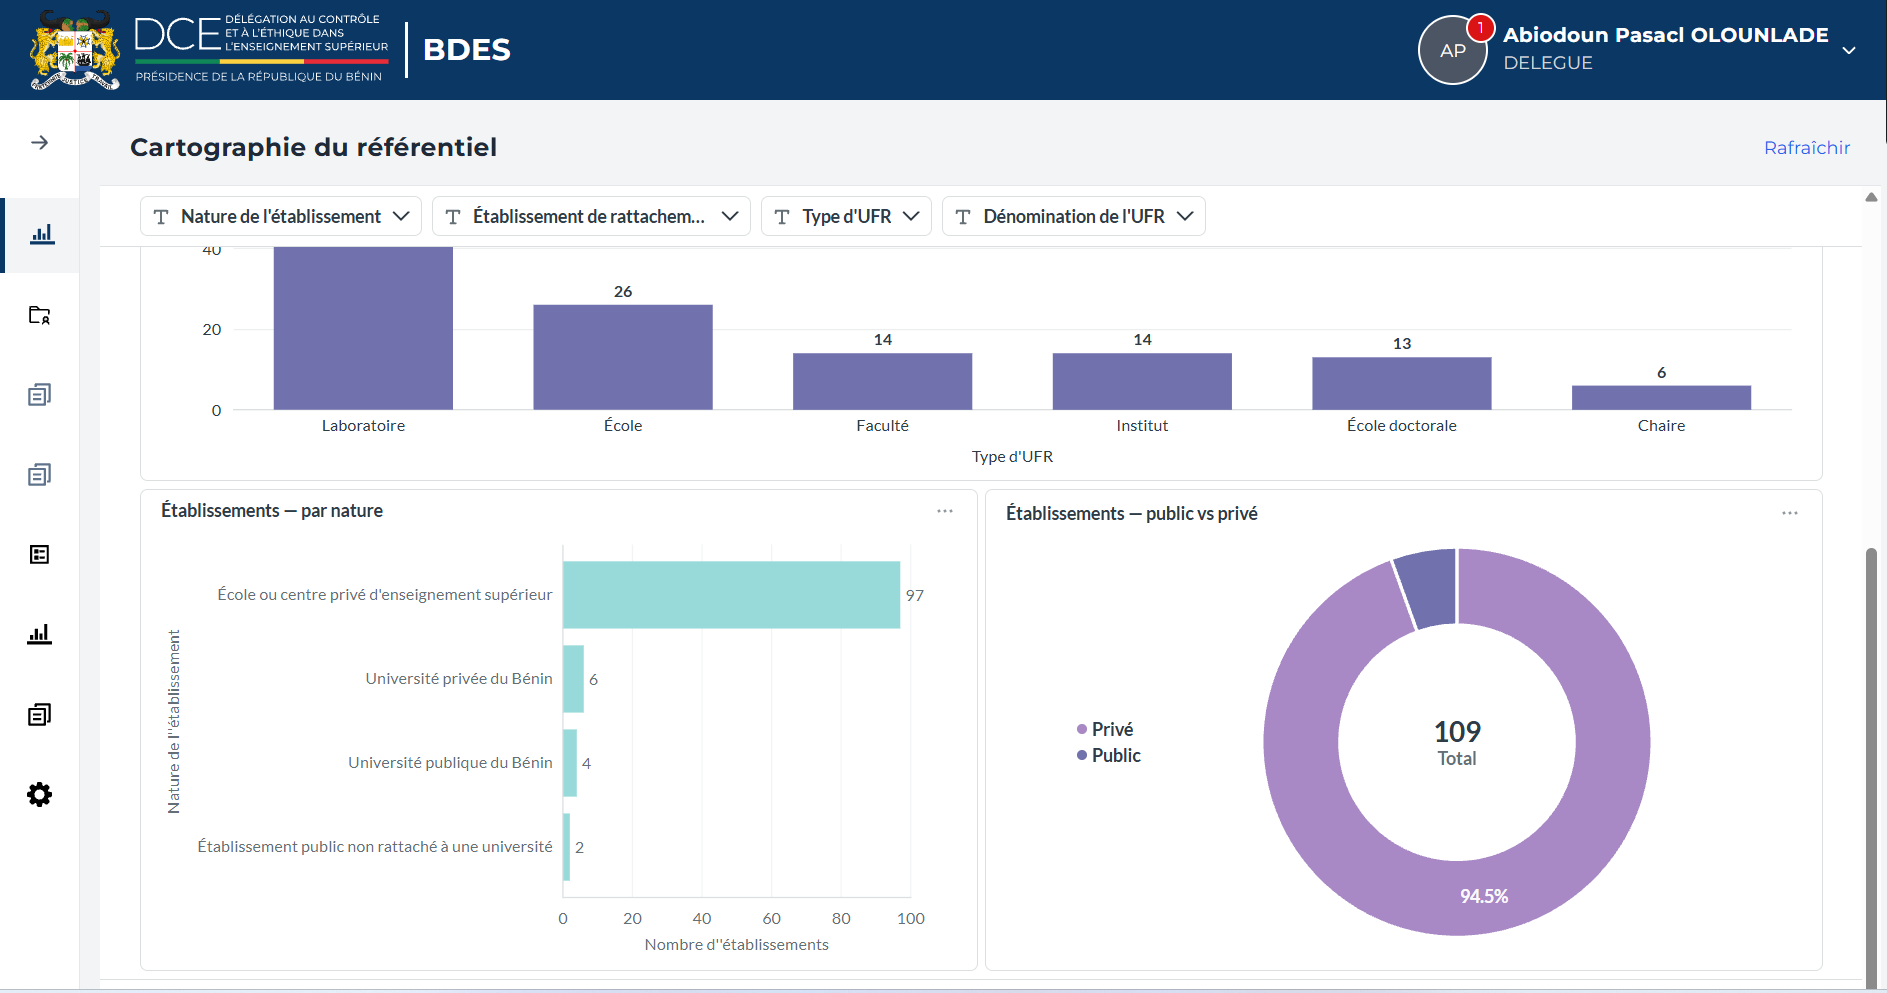
Task: Click the AP avatar with notification badge
Action: click(1453, 50)
